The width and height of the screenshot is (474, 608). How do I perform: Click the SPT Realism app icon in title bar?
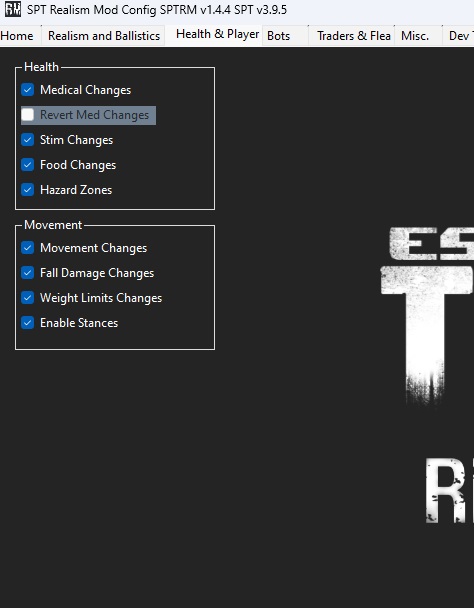point(13,9)
